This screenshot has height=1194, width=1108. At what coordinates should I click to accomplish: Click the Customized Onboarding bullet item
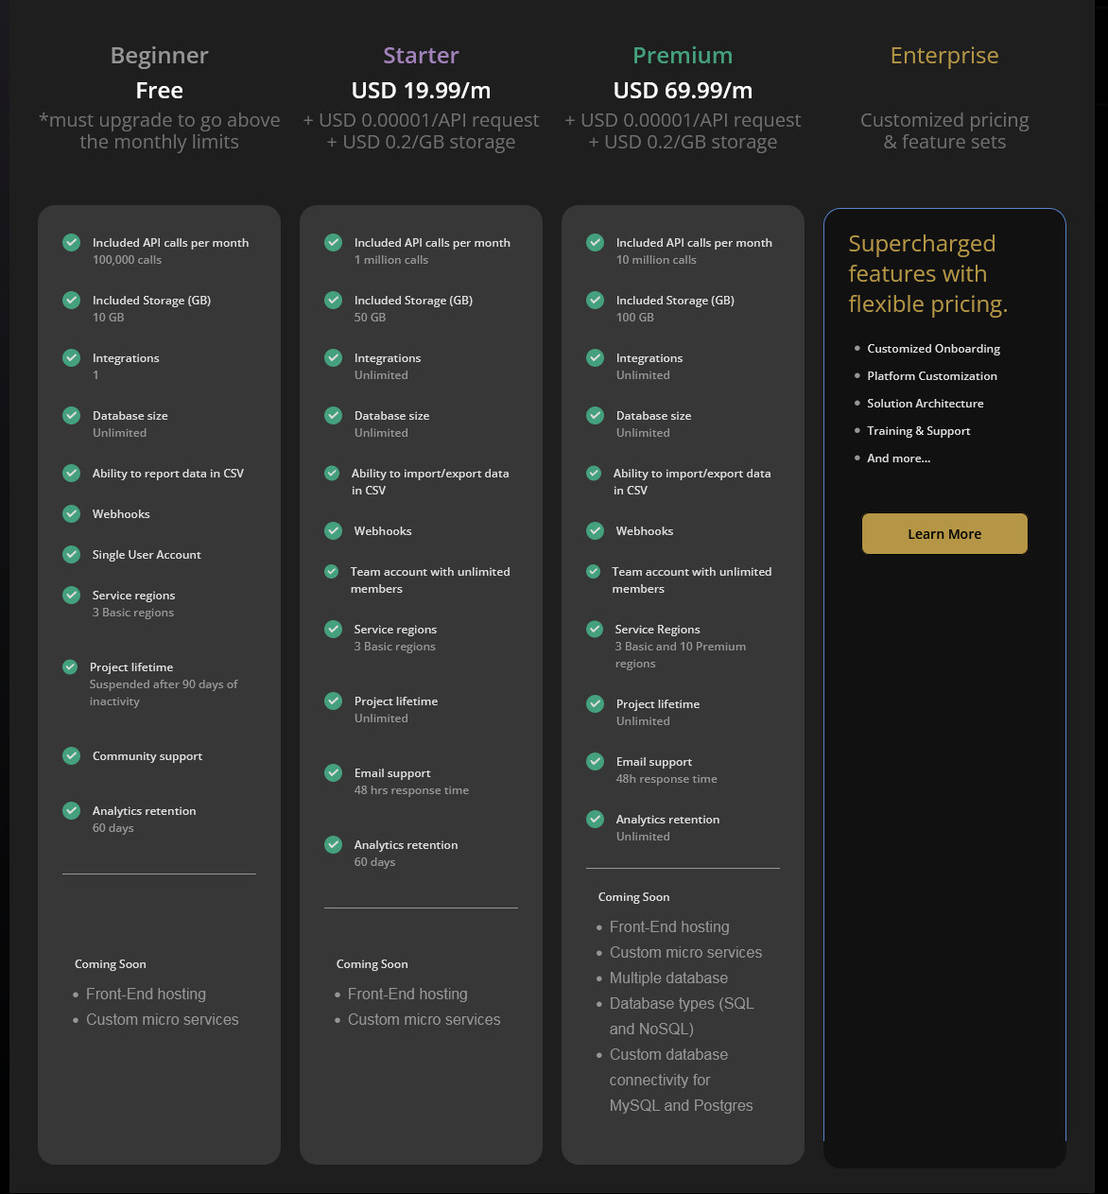click(x=933, y=349)
